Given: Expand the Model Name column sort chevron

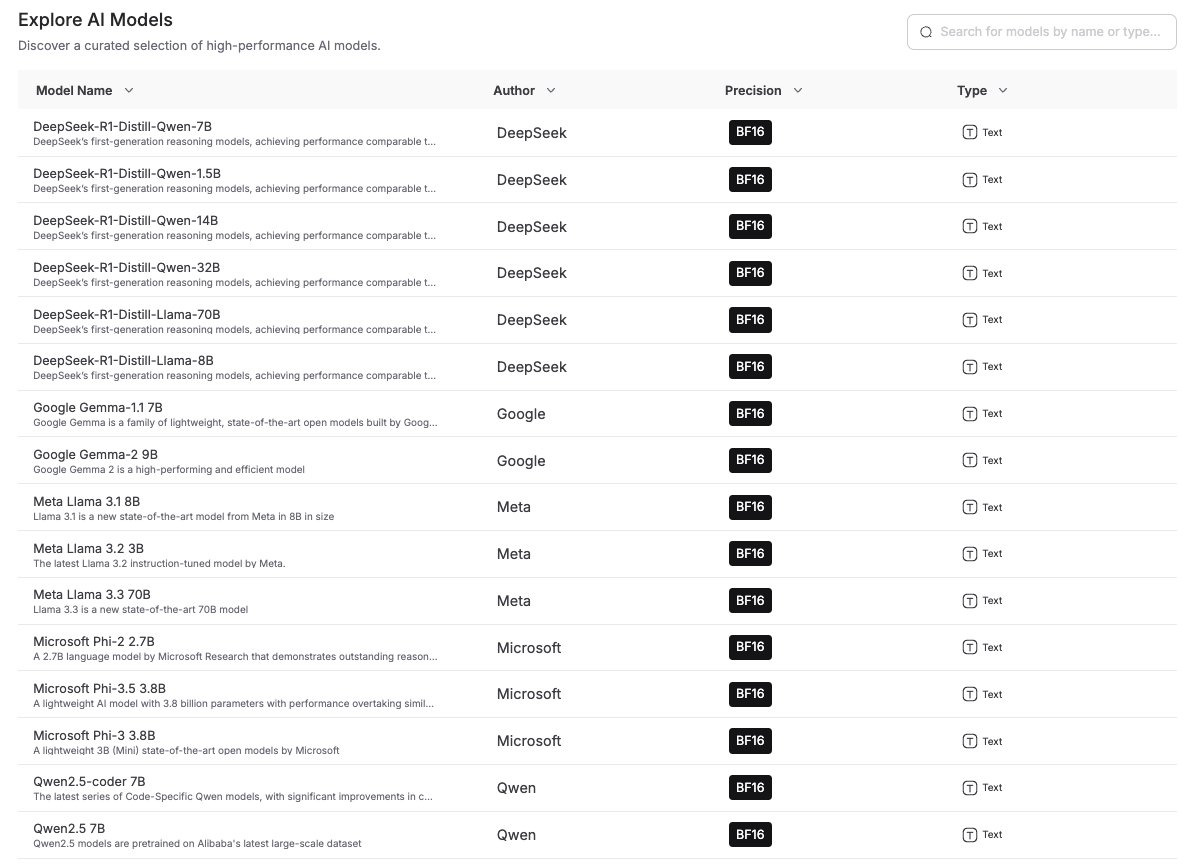Looking at the screenshot, I should [x=129, y=90].
